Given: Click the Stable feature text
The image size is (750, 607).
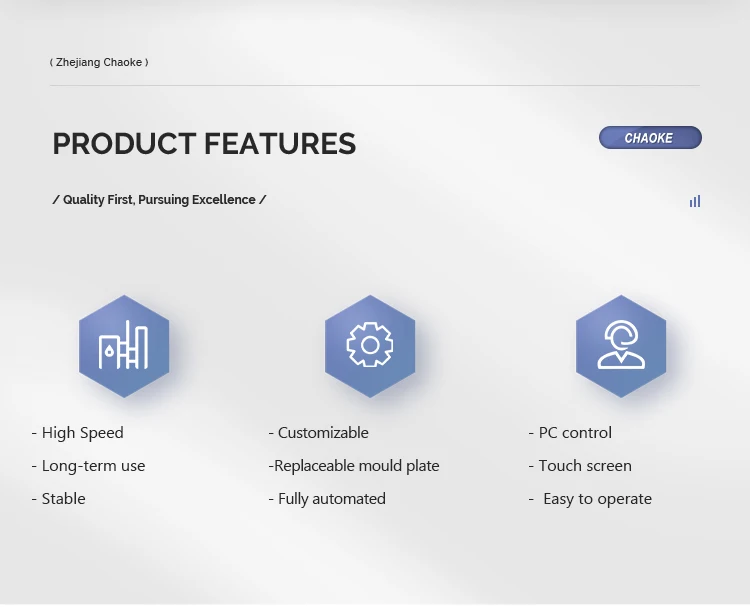Looking at the screenshot, I should click(63, 499).
